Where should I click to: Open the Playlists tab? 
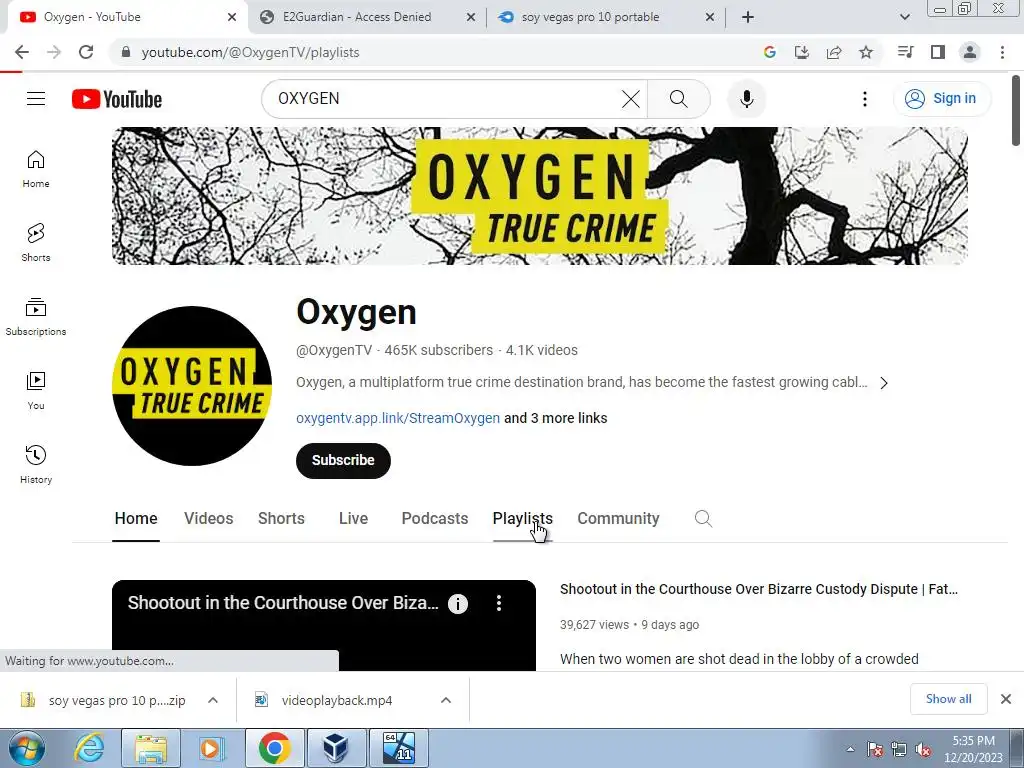tap(522, 519)
